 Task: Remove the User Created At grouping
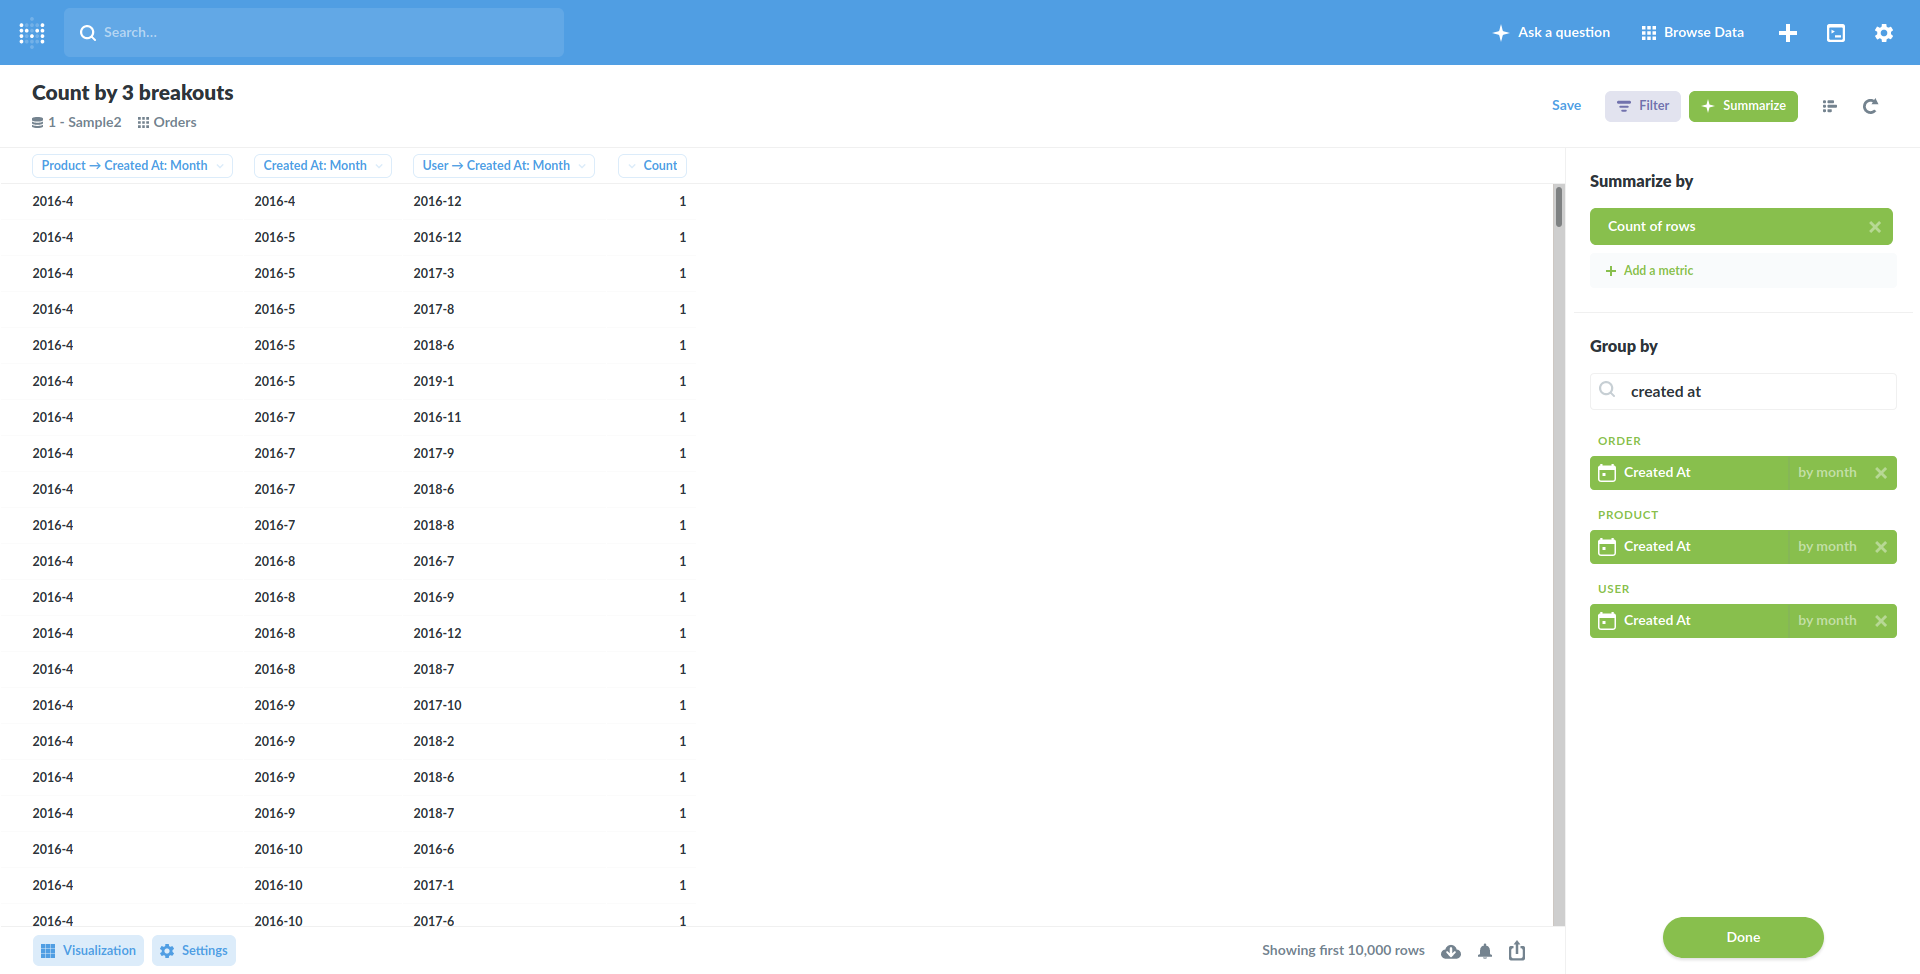click(x=1883, y=620)
